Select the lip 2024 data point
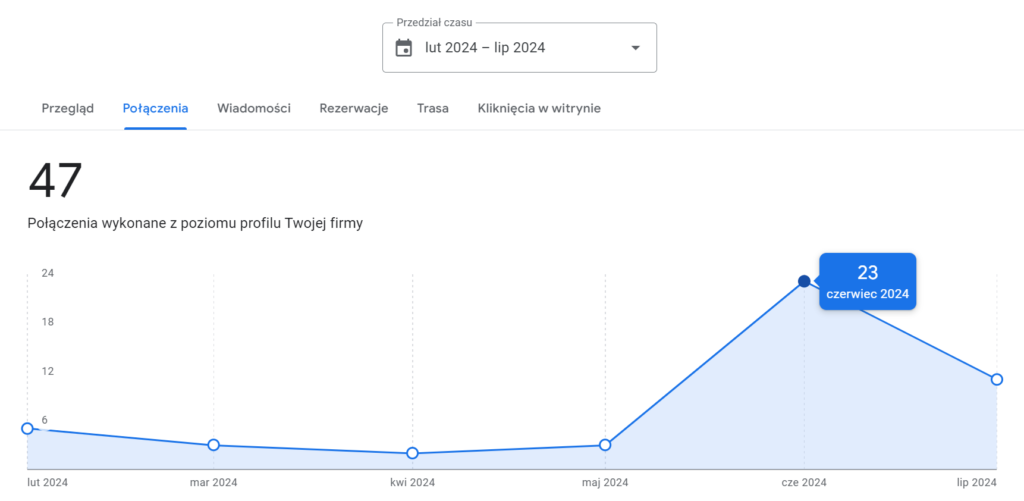This screenshot has width=1024, height=501. point(997,379)
